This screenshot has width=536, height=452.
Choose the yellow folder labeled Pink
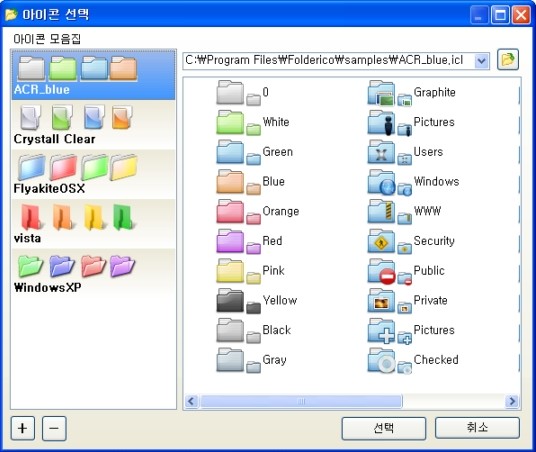coord(230,271)
